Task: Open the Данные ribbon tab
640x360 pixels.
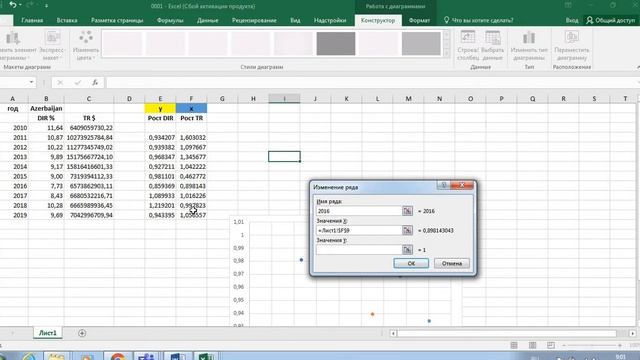Action: coord(207,20)
